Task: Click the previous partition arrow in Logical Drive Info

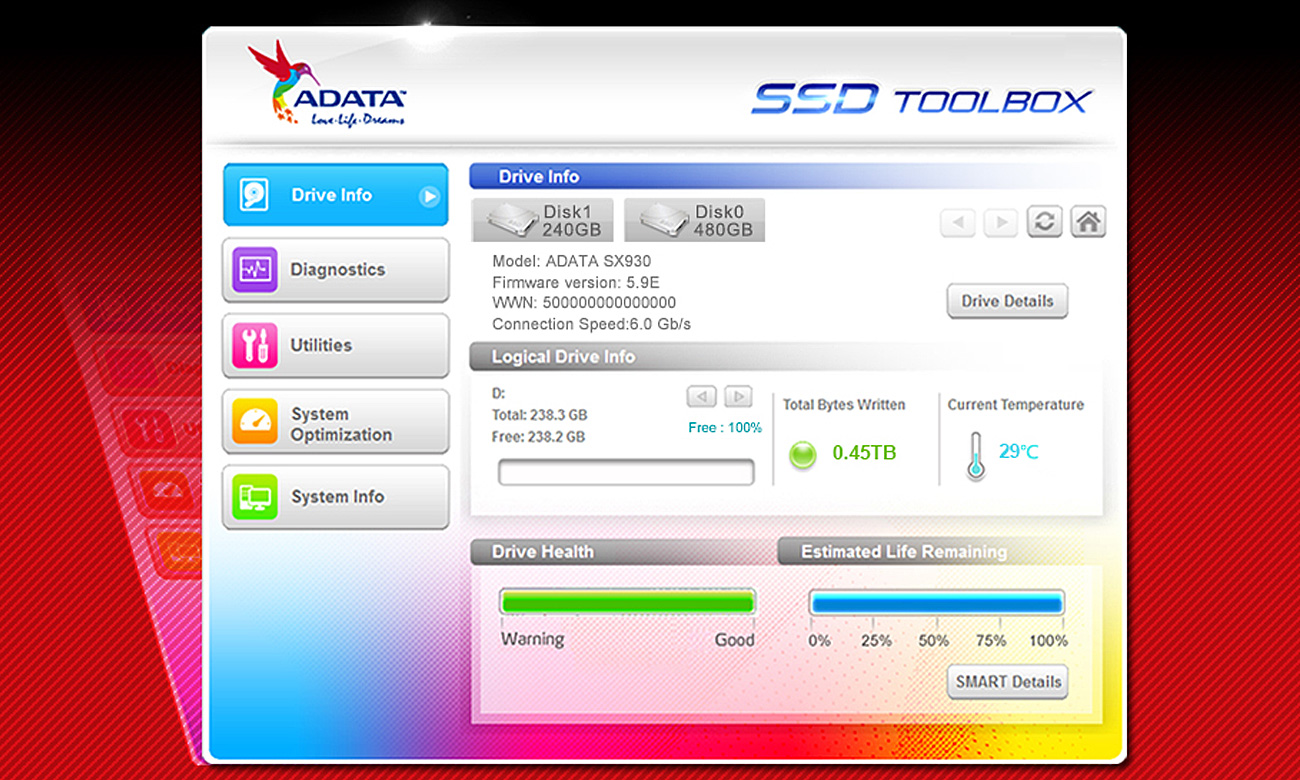Action: pyautogui.click(x=701, y=396)
